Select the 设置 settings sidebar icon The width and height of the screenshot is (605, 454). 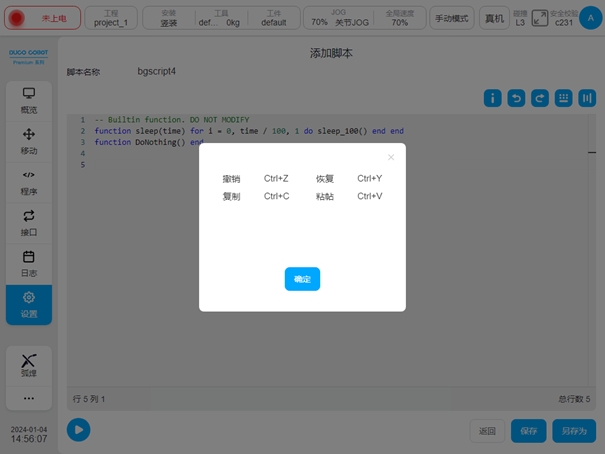[x=29, y=304]
